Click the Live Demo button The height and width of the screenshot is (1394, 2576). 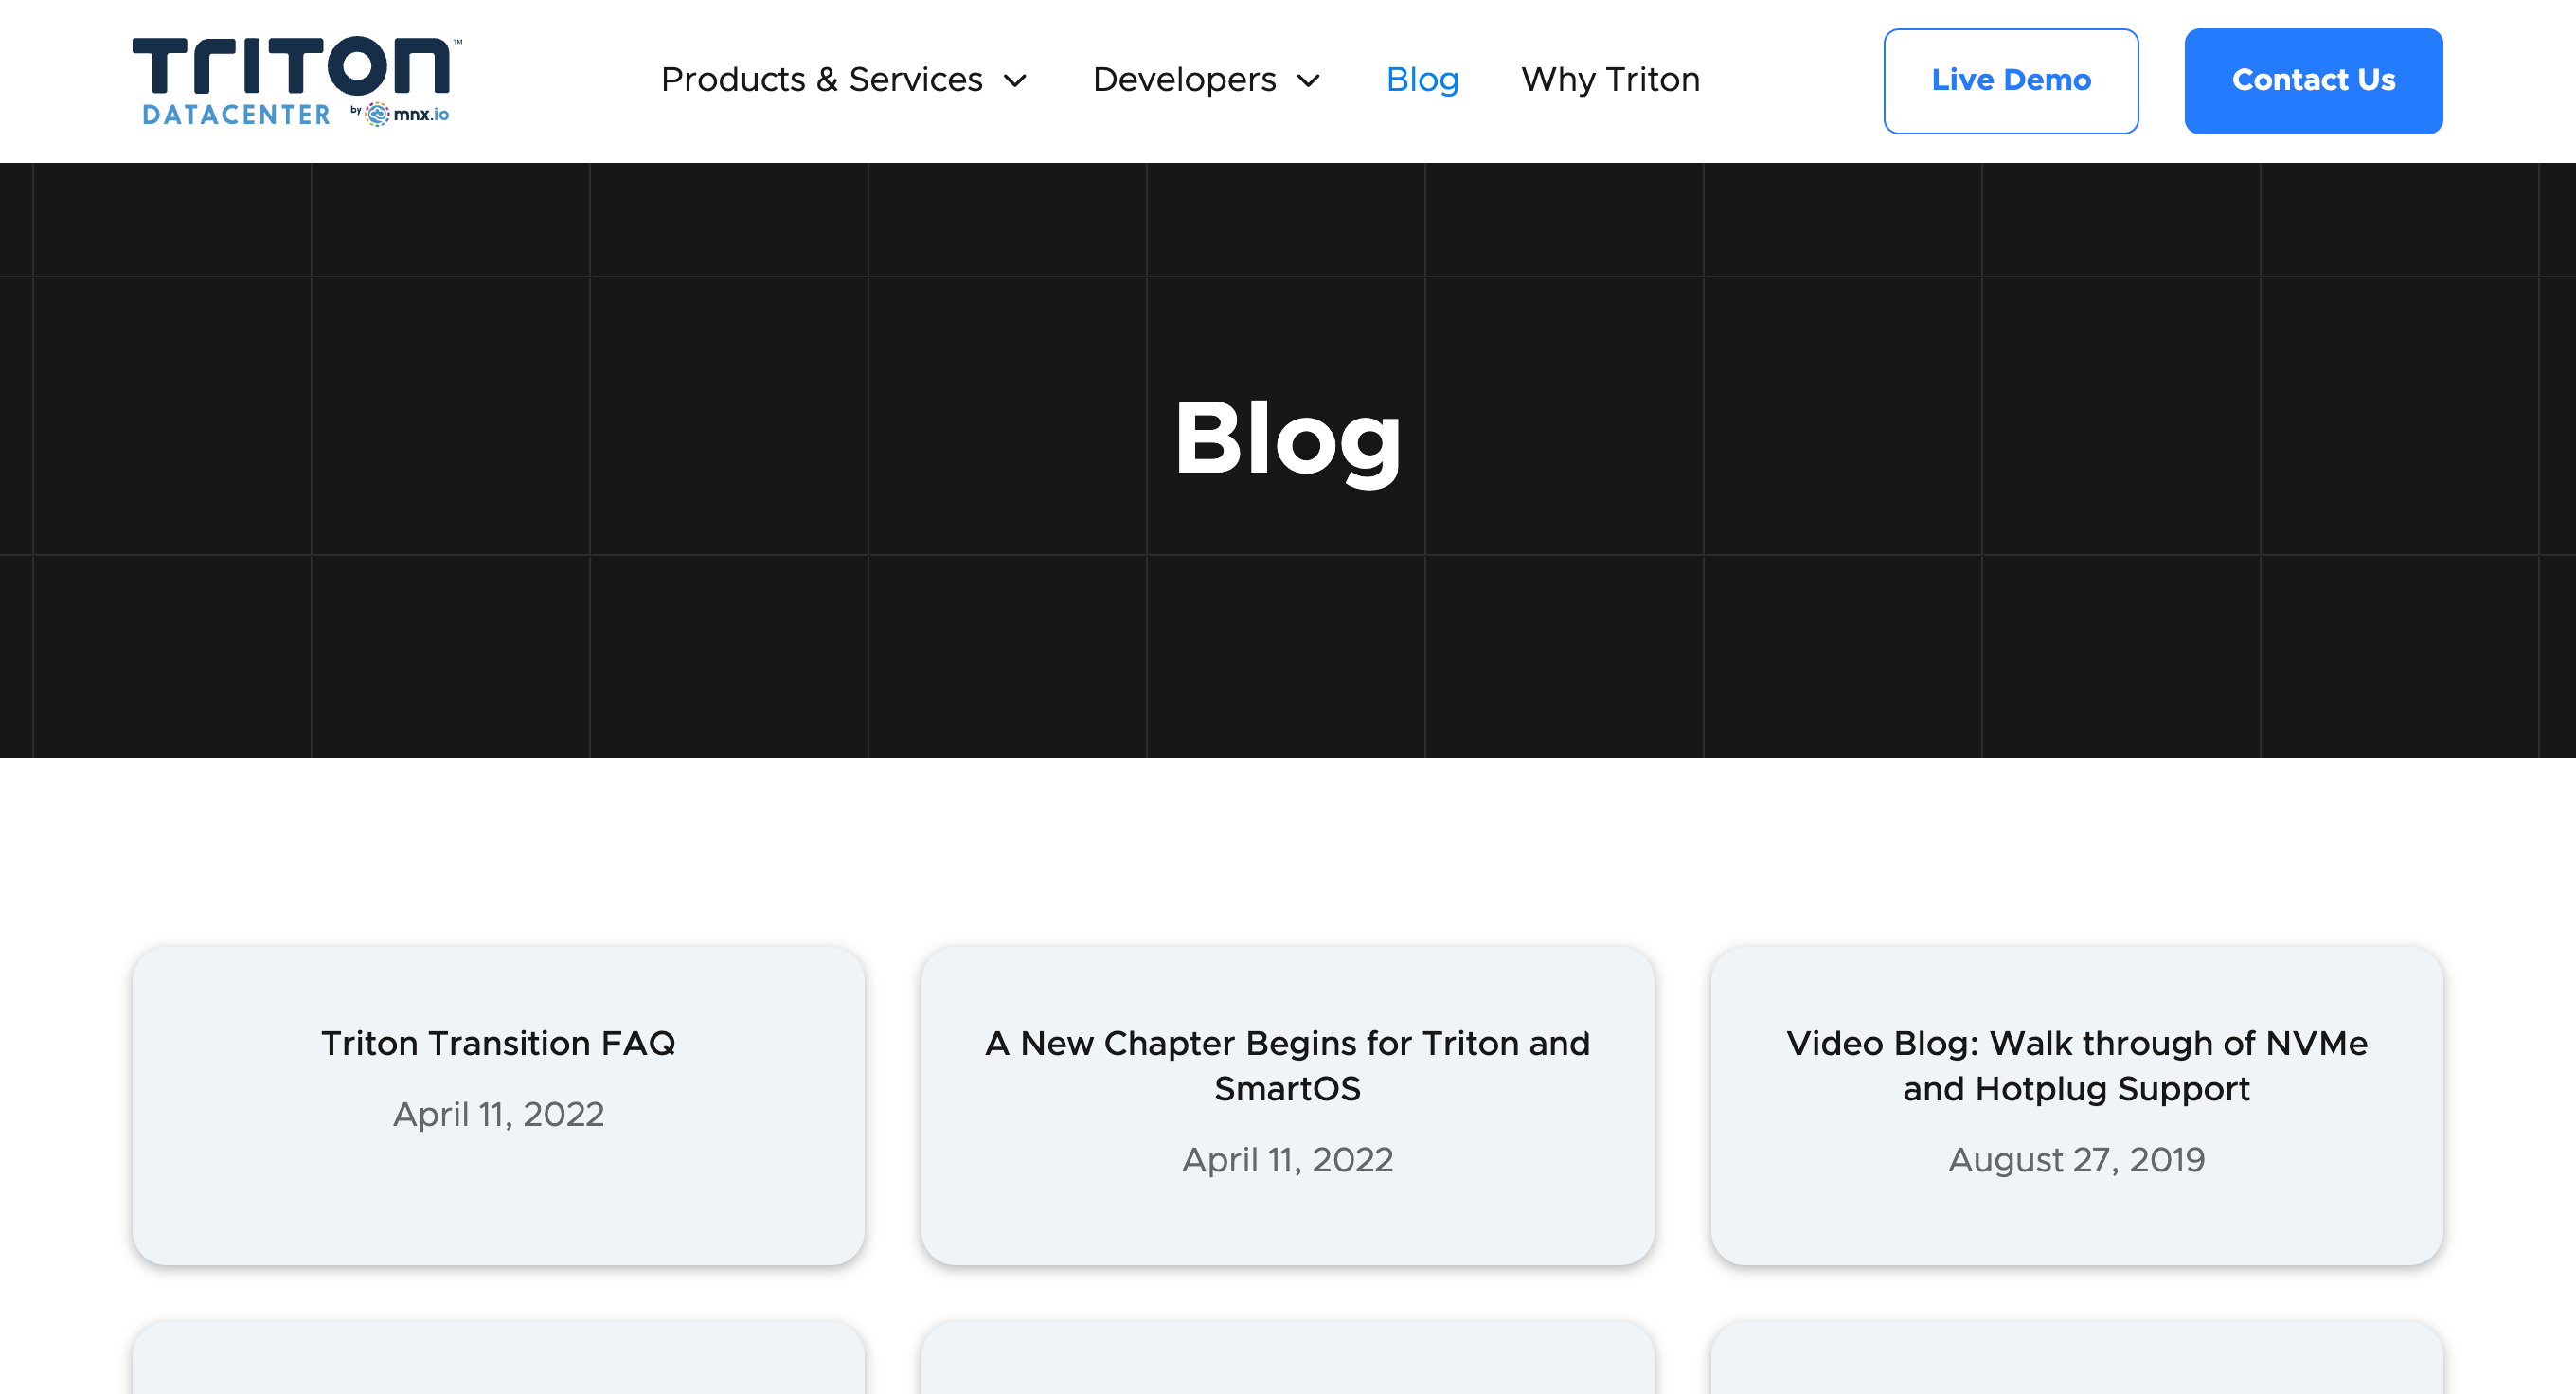point(2010,80)
